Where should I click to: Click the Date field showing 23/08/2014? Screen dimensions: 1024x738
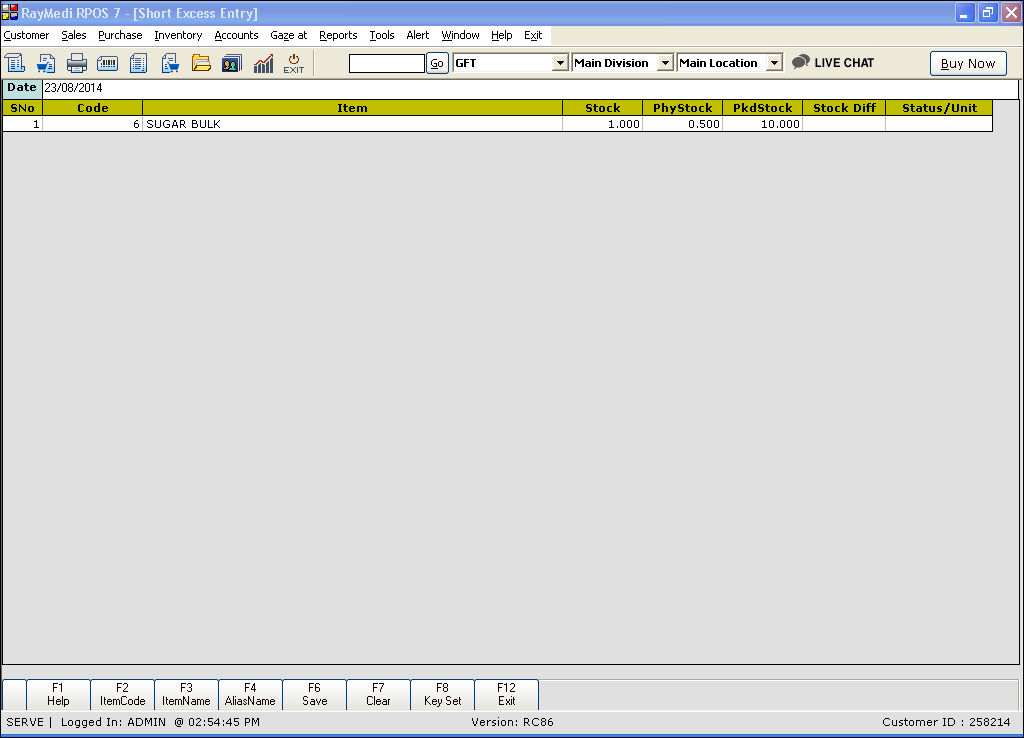(530, 88)
